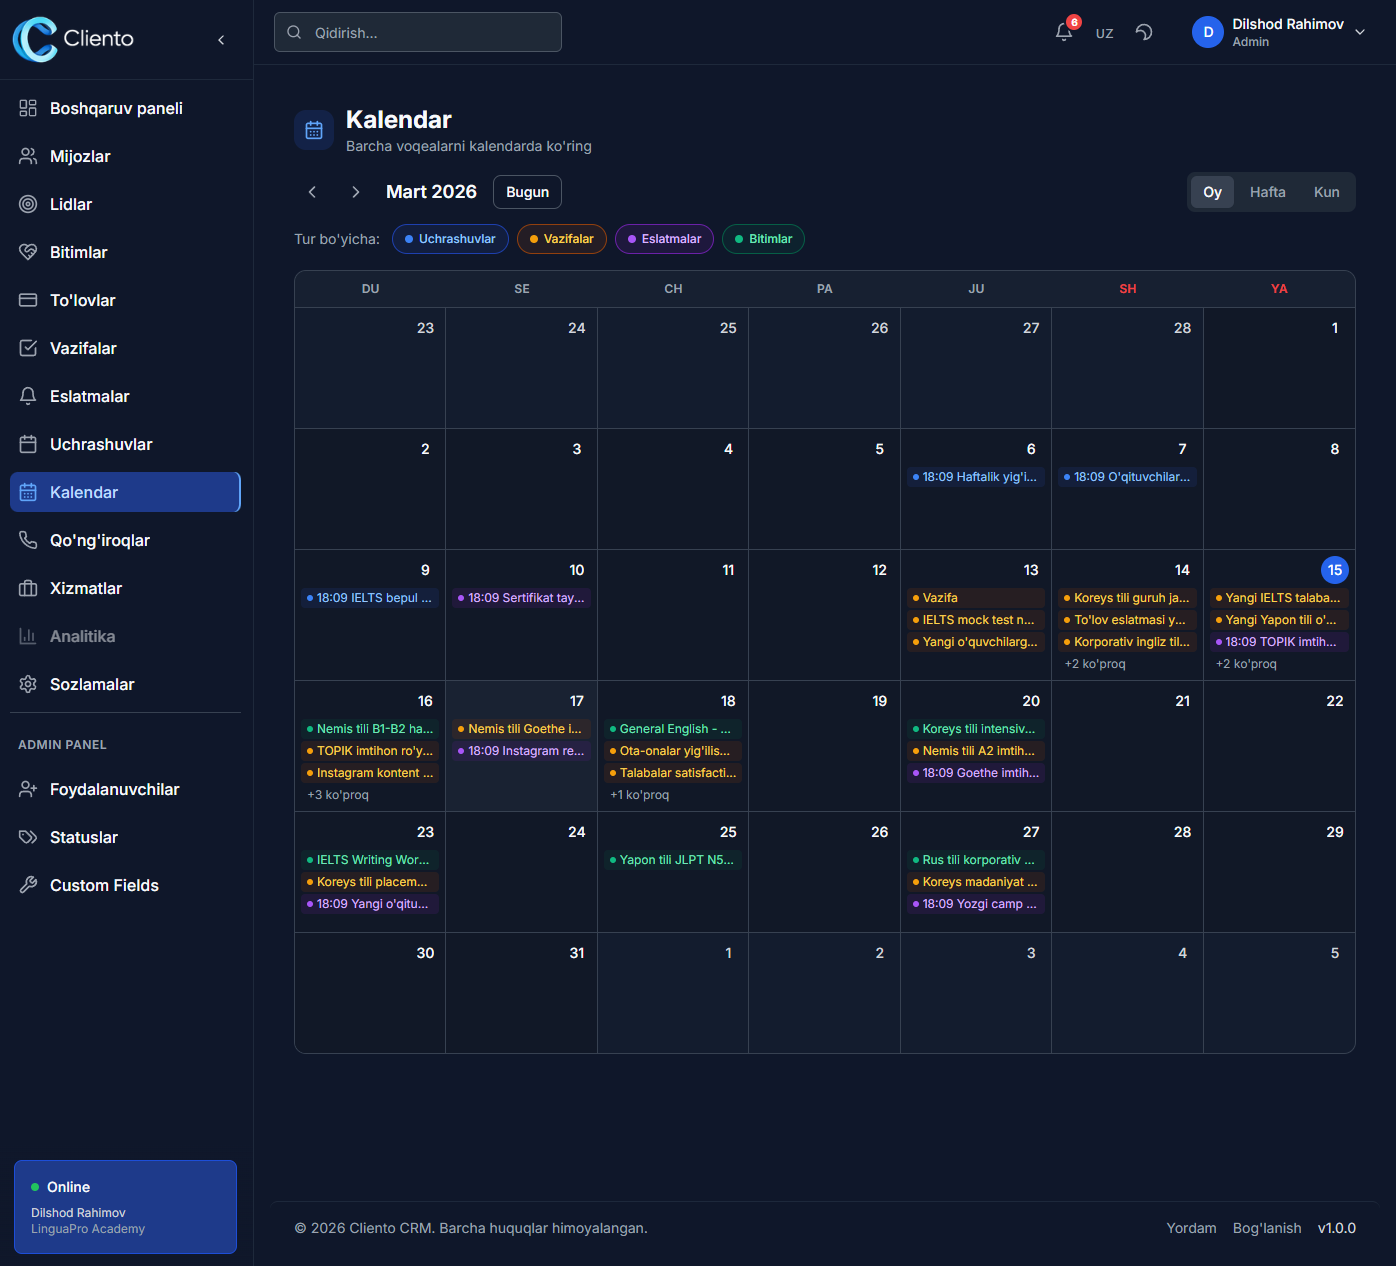Toggle the Eslatmalar type filter
Viewport: 1396px width, 1266px height.
tap(664, 239)
